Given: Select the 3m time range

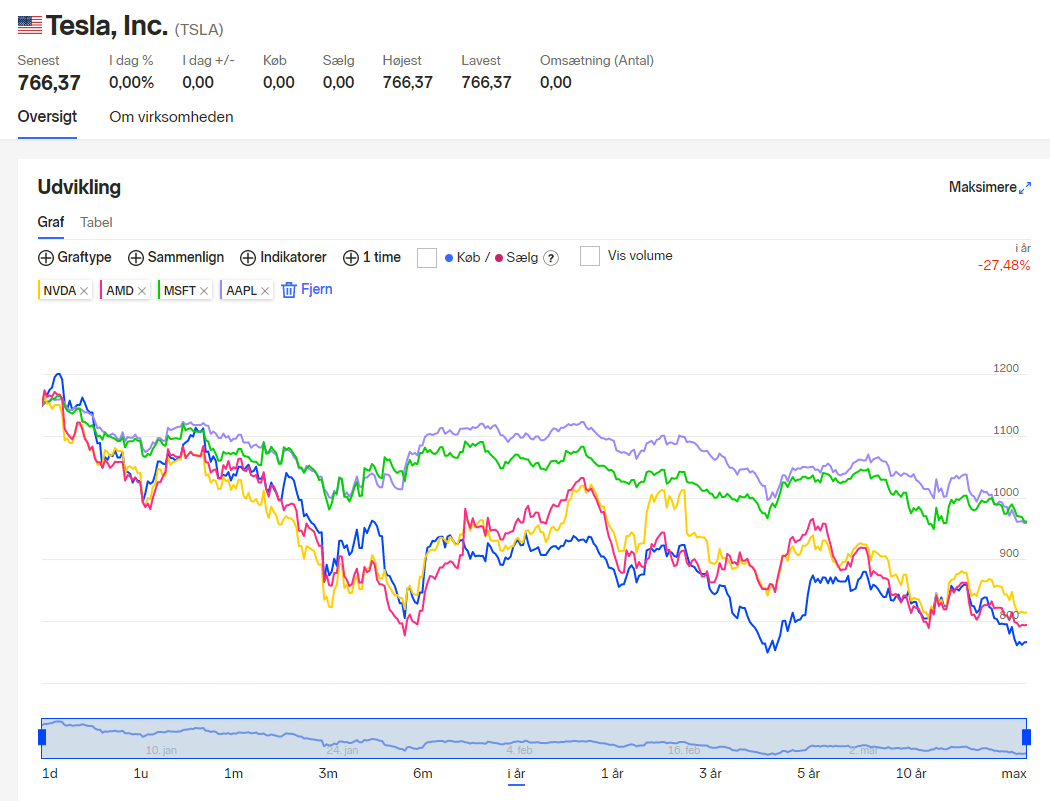Looking at the screenshot, I should [x=328, y=774].
